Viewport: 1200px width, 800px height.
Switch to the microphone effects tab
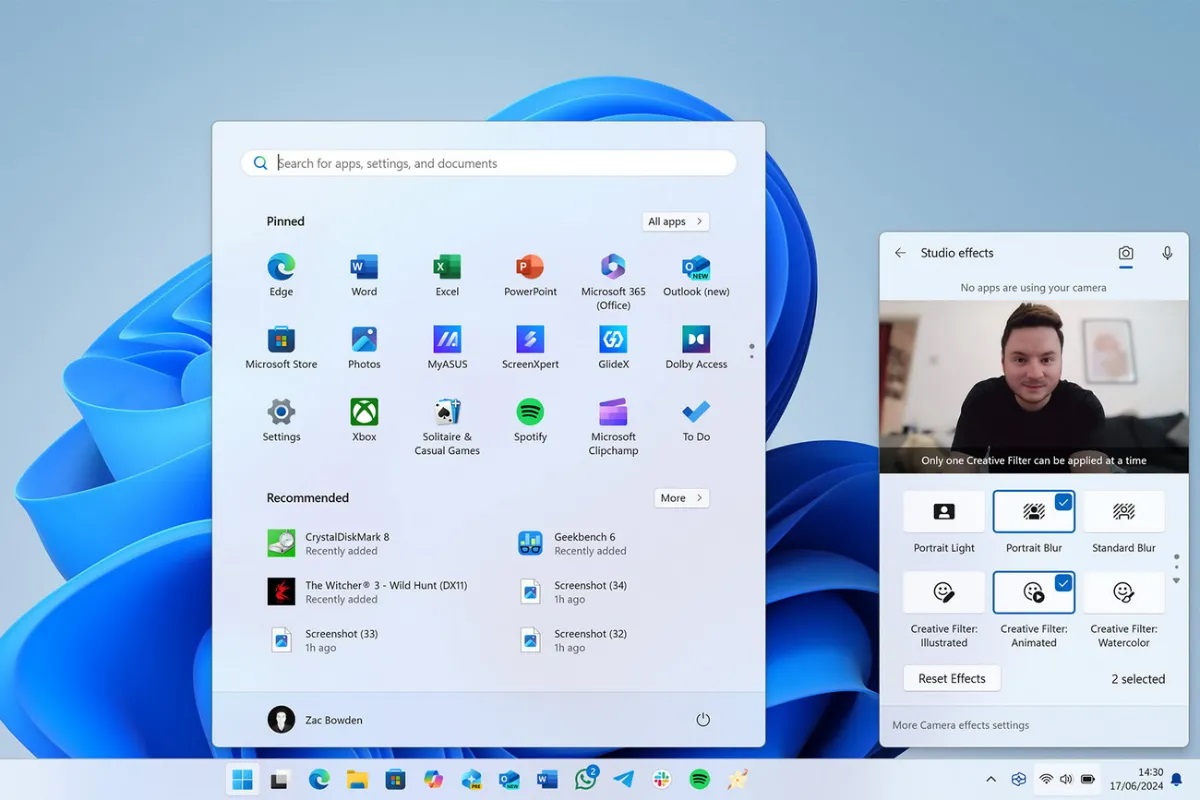click(x=1167, y=254)
